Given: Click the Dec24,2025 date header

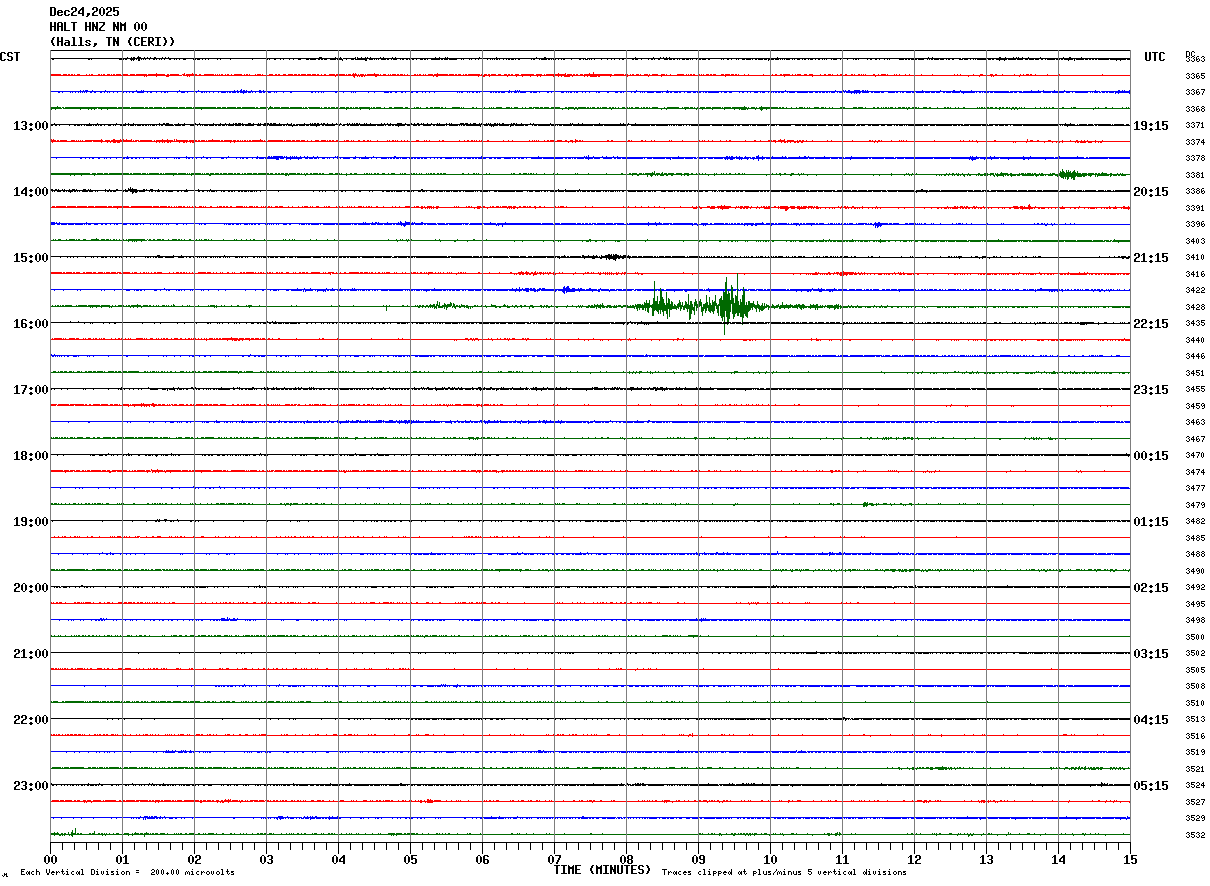Looking at the screenshot, I should point(84,12).
